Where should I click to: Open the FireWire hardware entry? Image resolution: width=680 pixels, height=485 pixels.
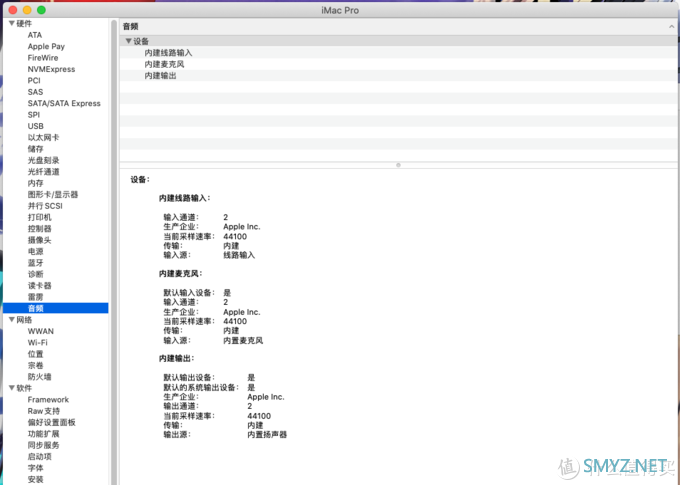[x=42, y=58]
